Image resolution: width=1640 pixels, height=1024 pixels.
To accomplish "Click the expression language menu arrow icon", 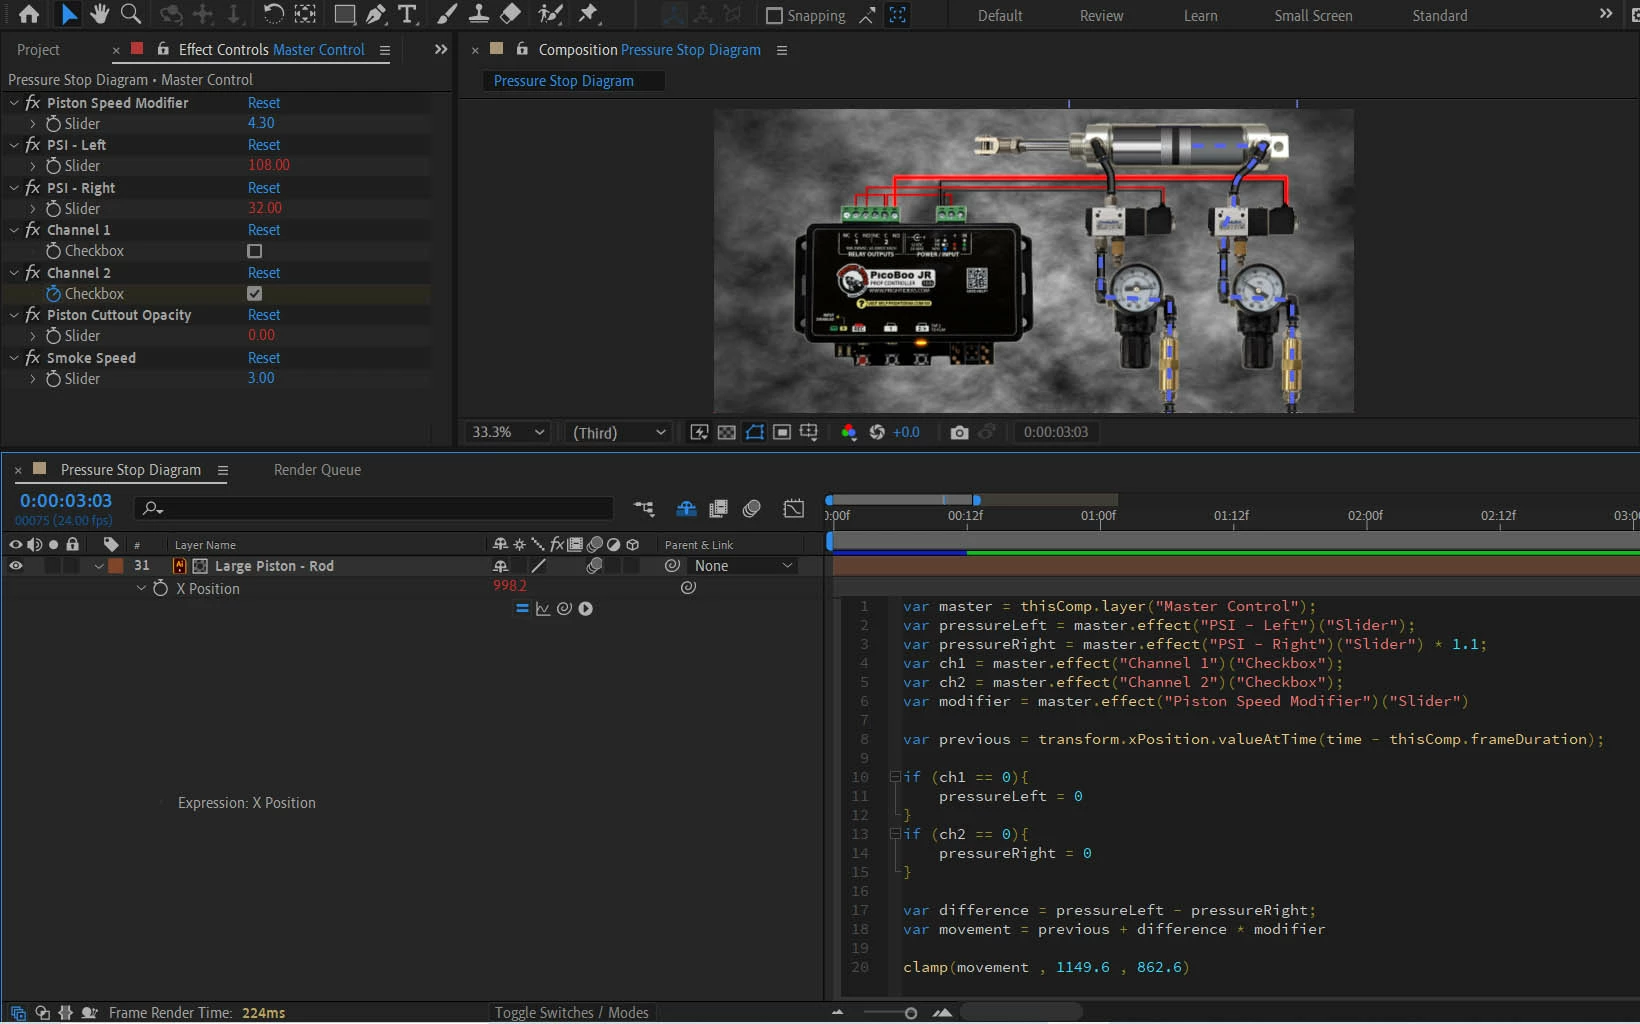I will [x=586, y=608].
